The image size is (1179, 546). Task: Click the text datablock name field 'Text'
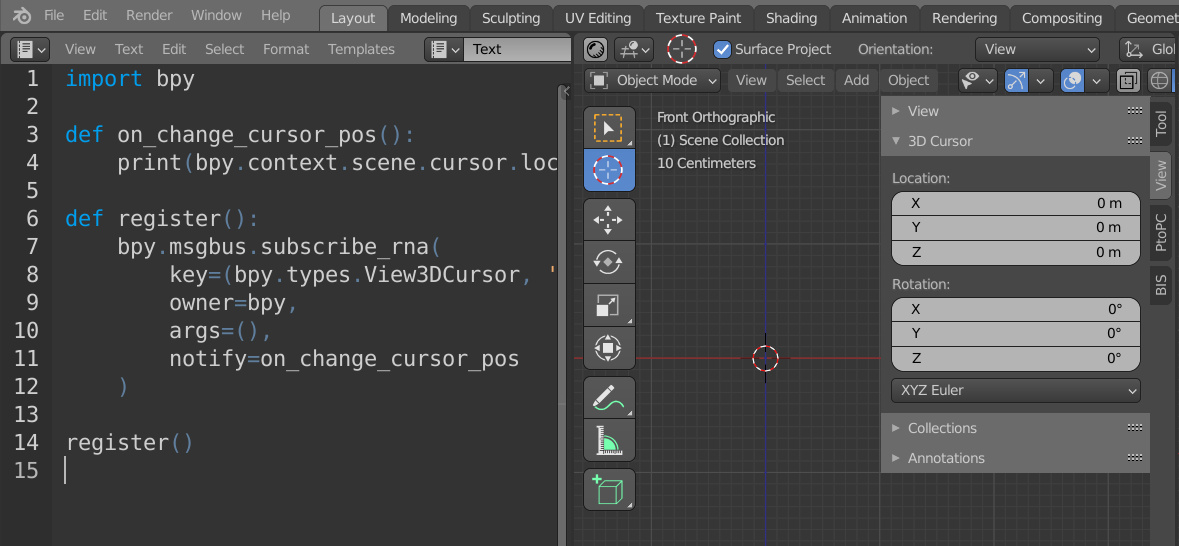click(x=517, y=49)
